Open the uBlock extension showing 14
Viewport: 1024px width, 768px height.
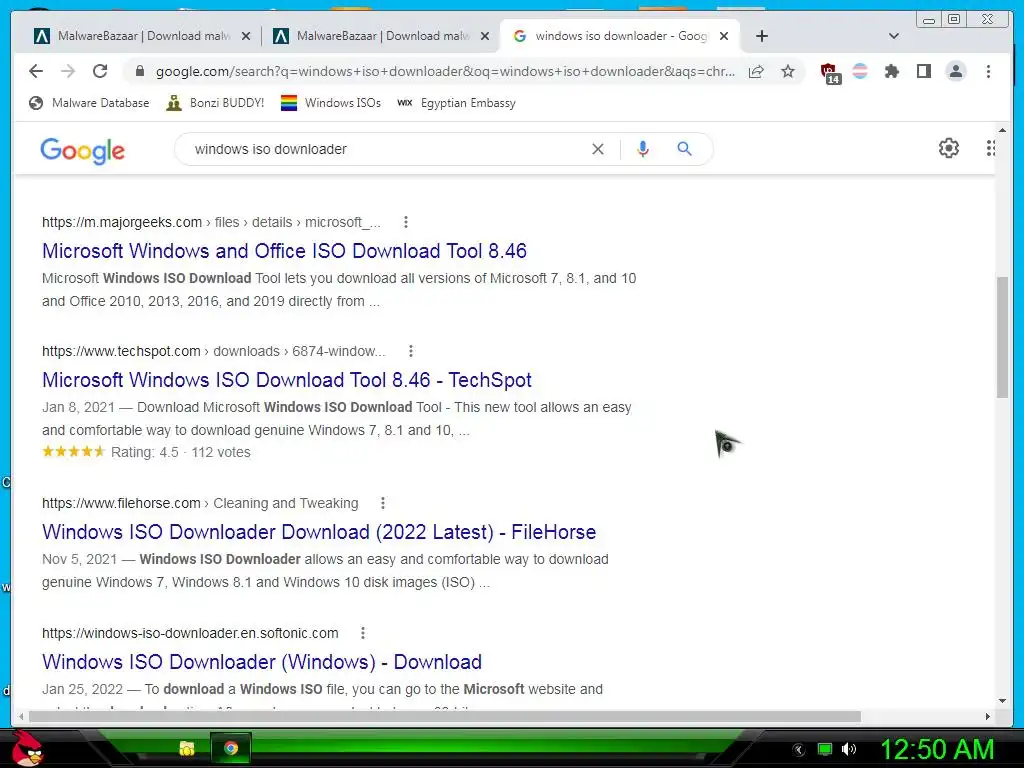click(829, 72)
